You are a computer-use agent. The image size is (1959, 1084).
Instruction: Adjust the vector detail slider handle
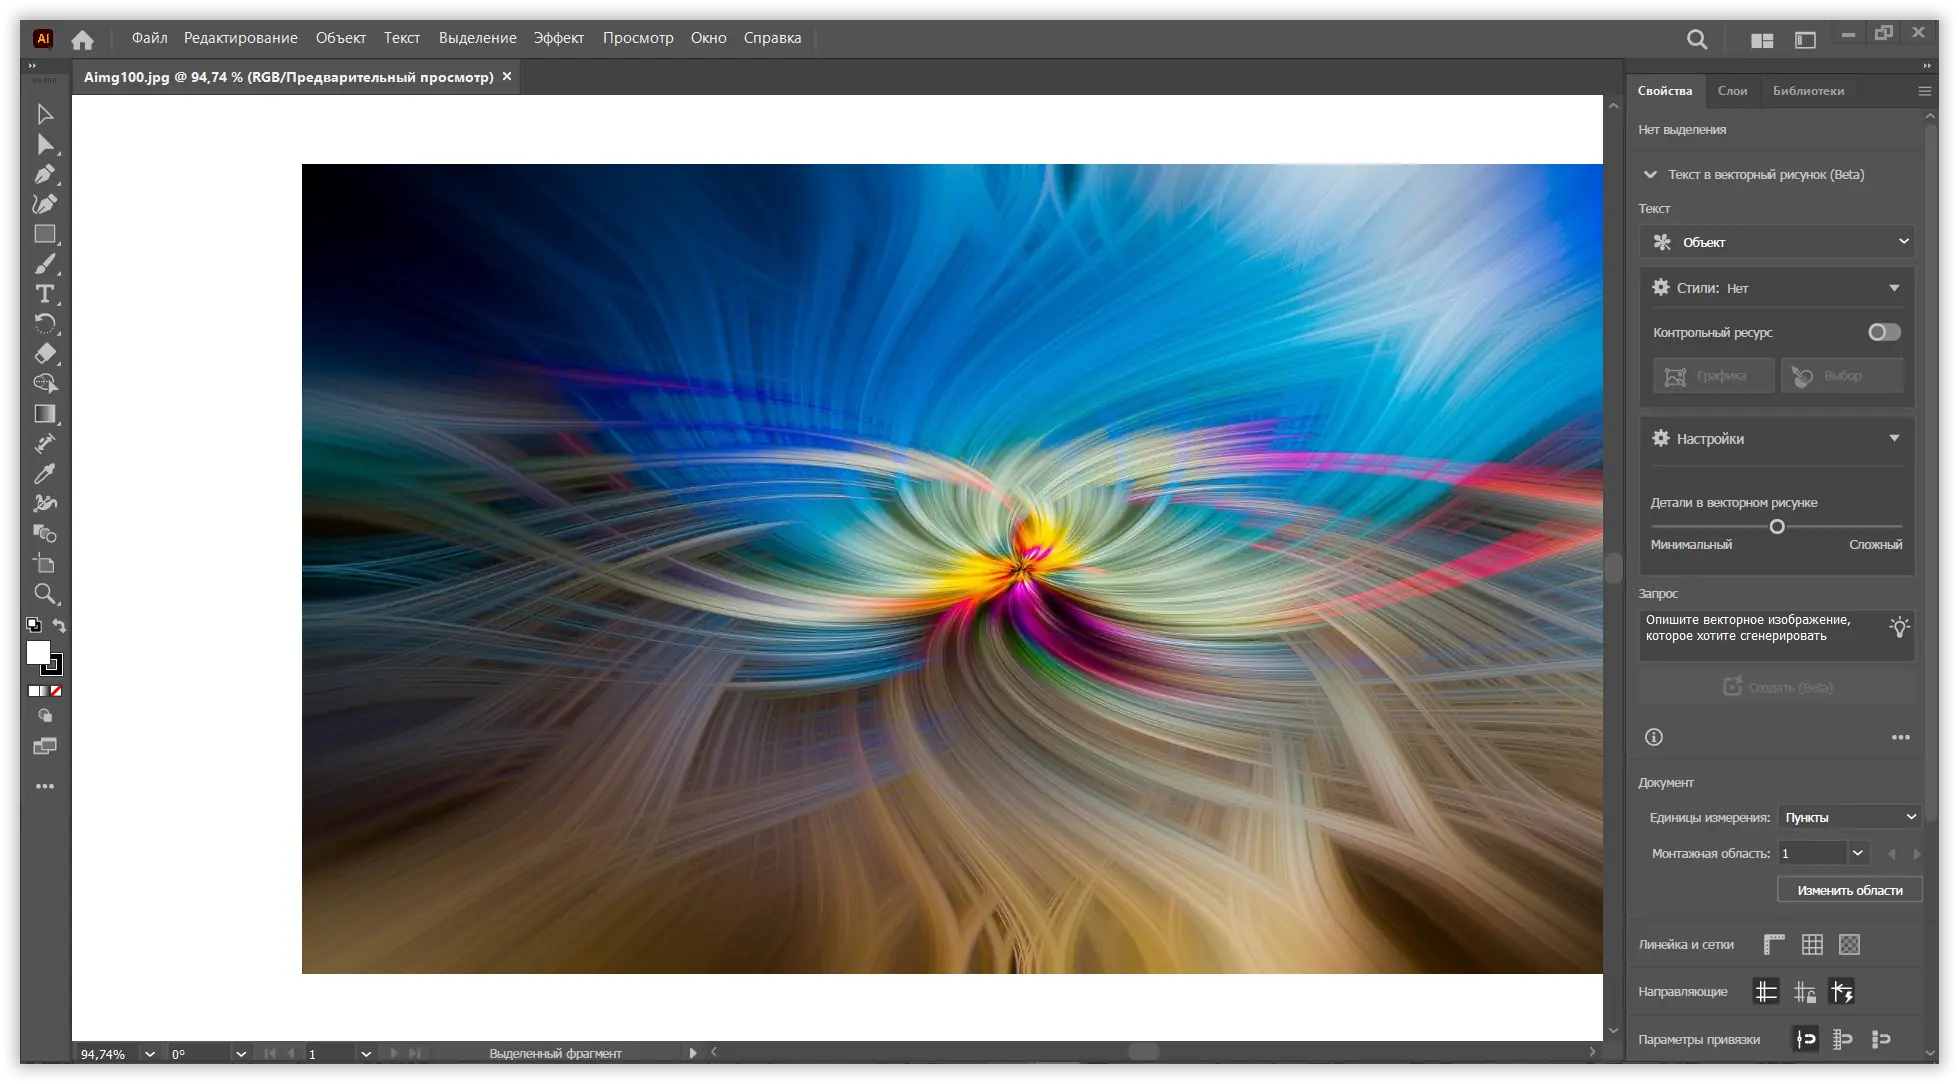click(1777, 527)
